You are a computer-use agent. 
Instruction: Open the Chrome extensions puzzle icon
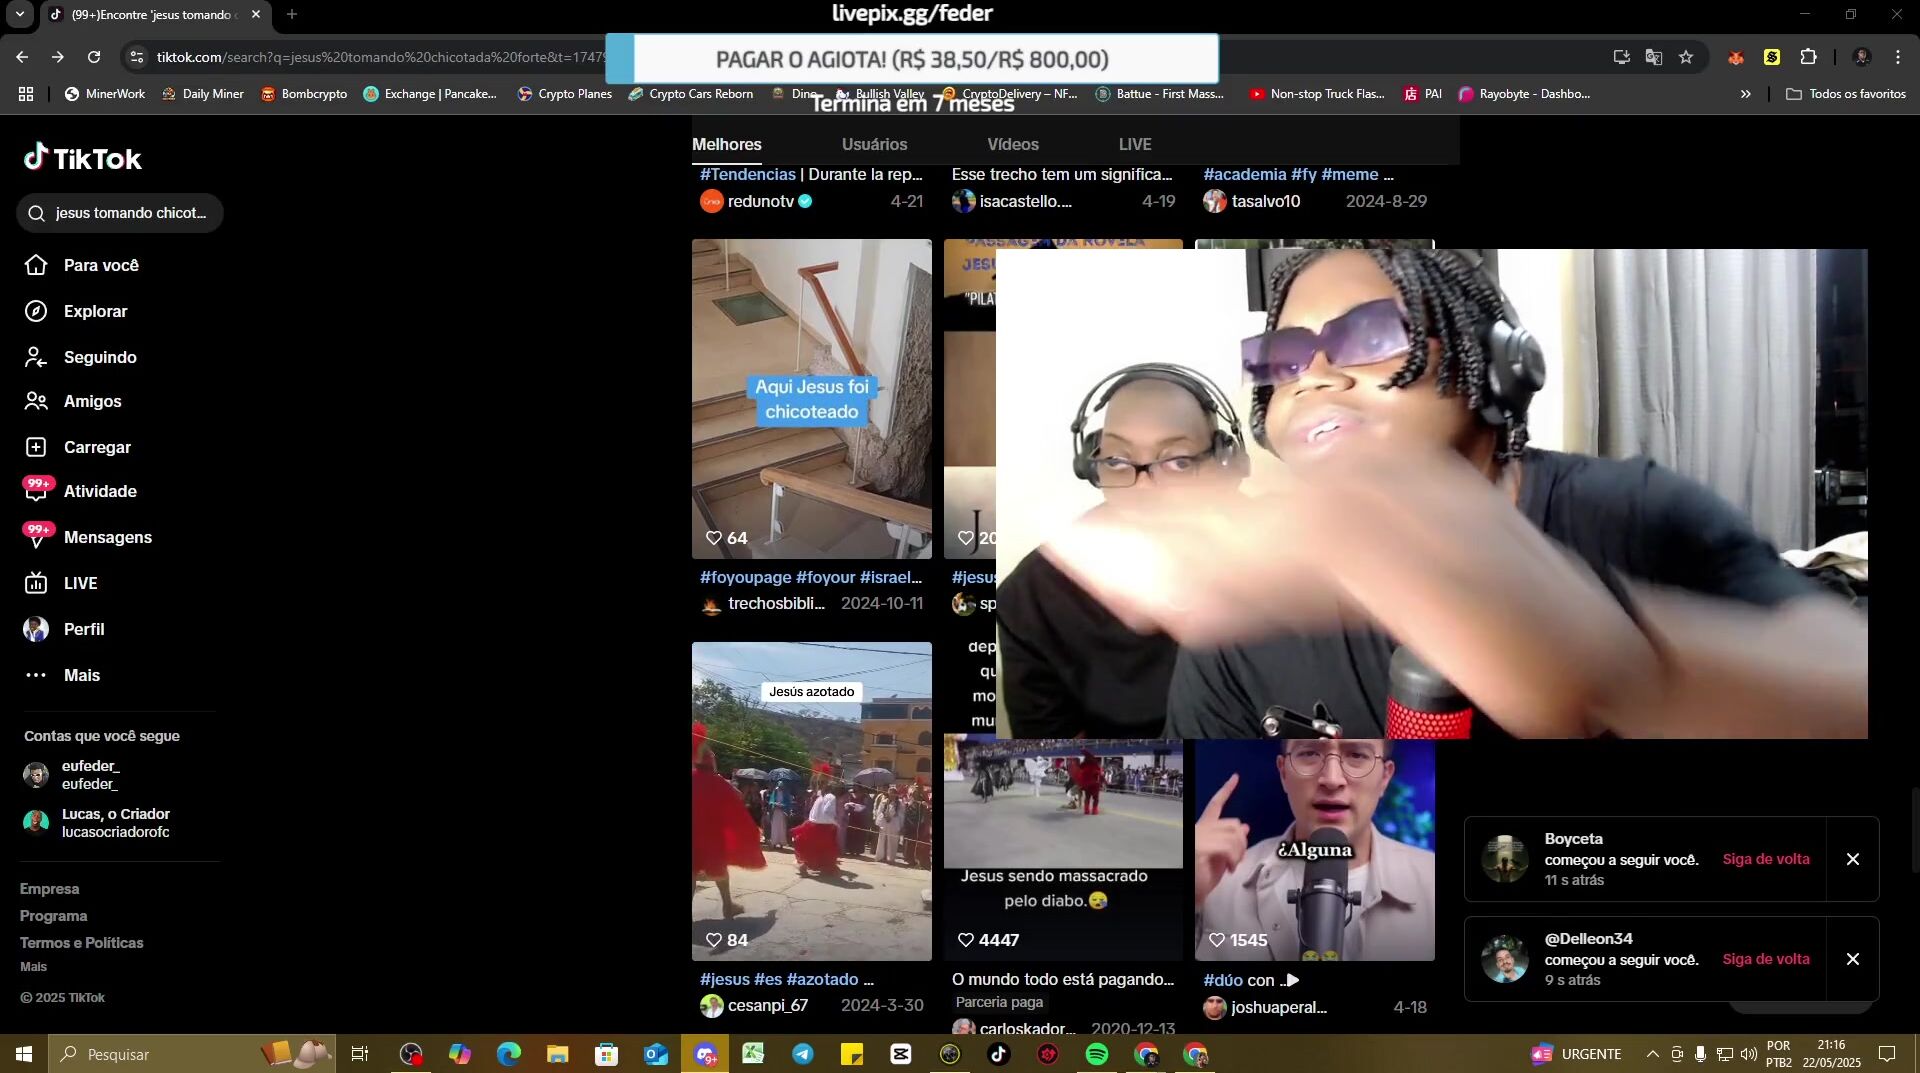click(1808, 57)
